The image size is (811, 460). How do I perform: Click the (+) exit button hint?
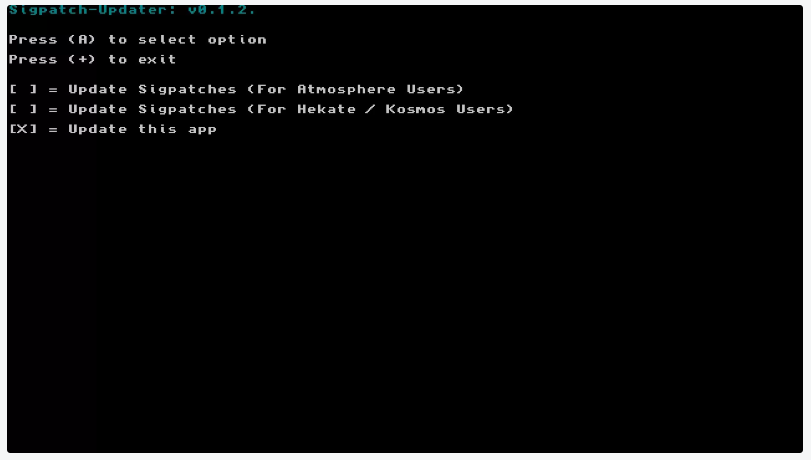tap(82, 60)
